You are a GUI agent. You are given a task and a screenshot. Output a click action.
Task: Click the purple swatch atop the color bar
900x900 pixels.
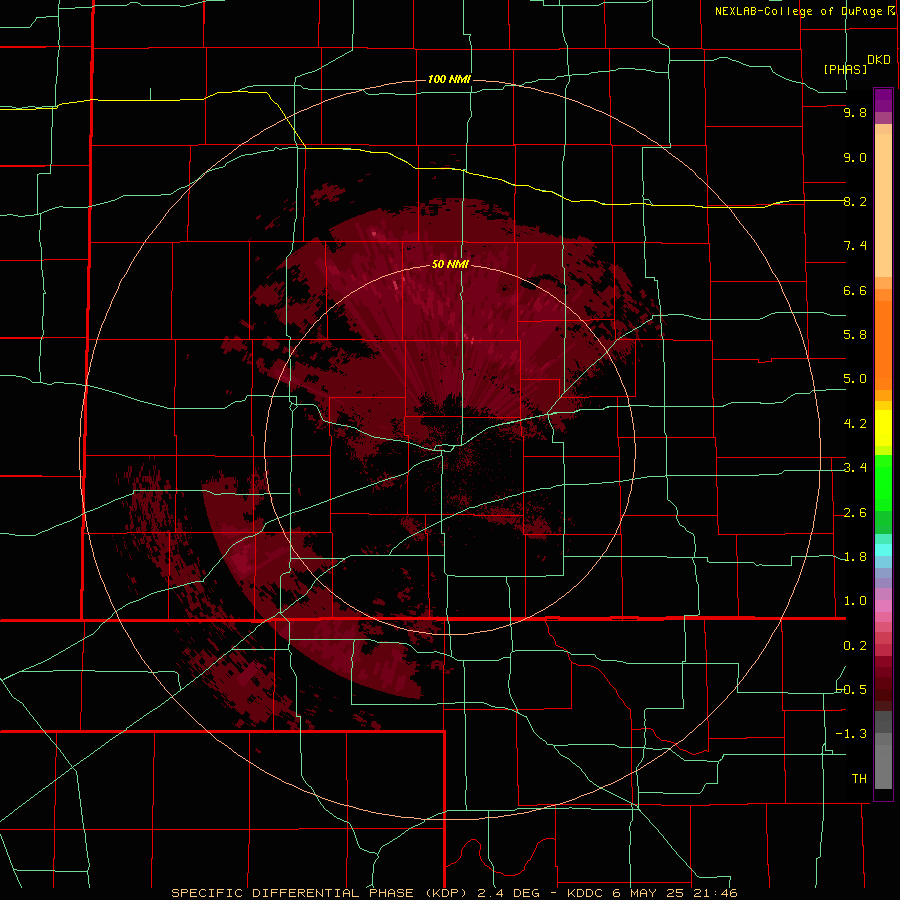(883, 100)
